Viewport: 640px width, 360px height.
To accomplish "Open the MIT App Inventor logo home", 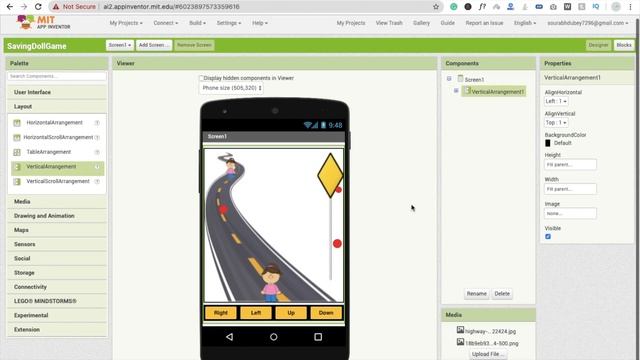I will pos(44,22).
